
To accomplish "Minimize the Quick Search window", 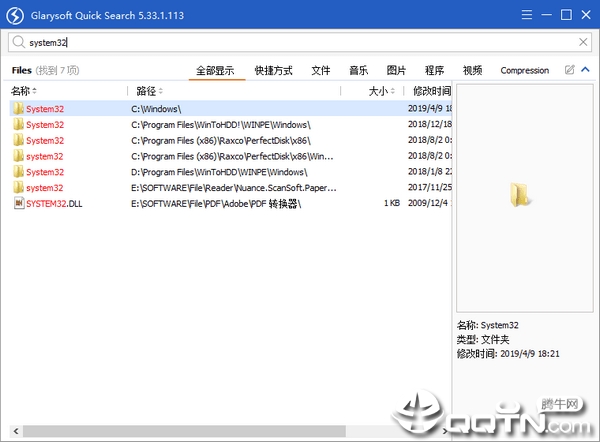I will tap(546, 15).
